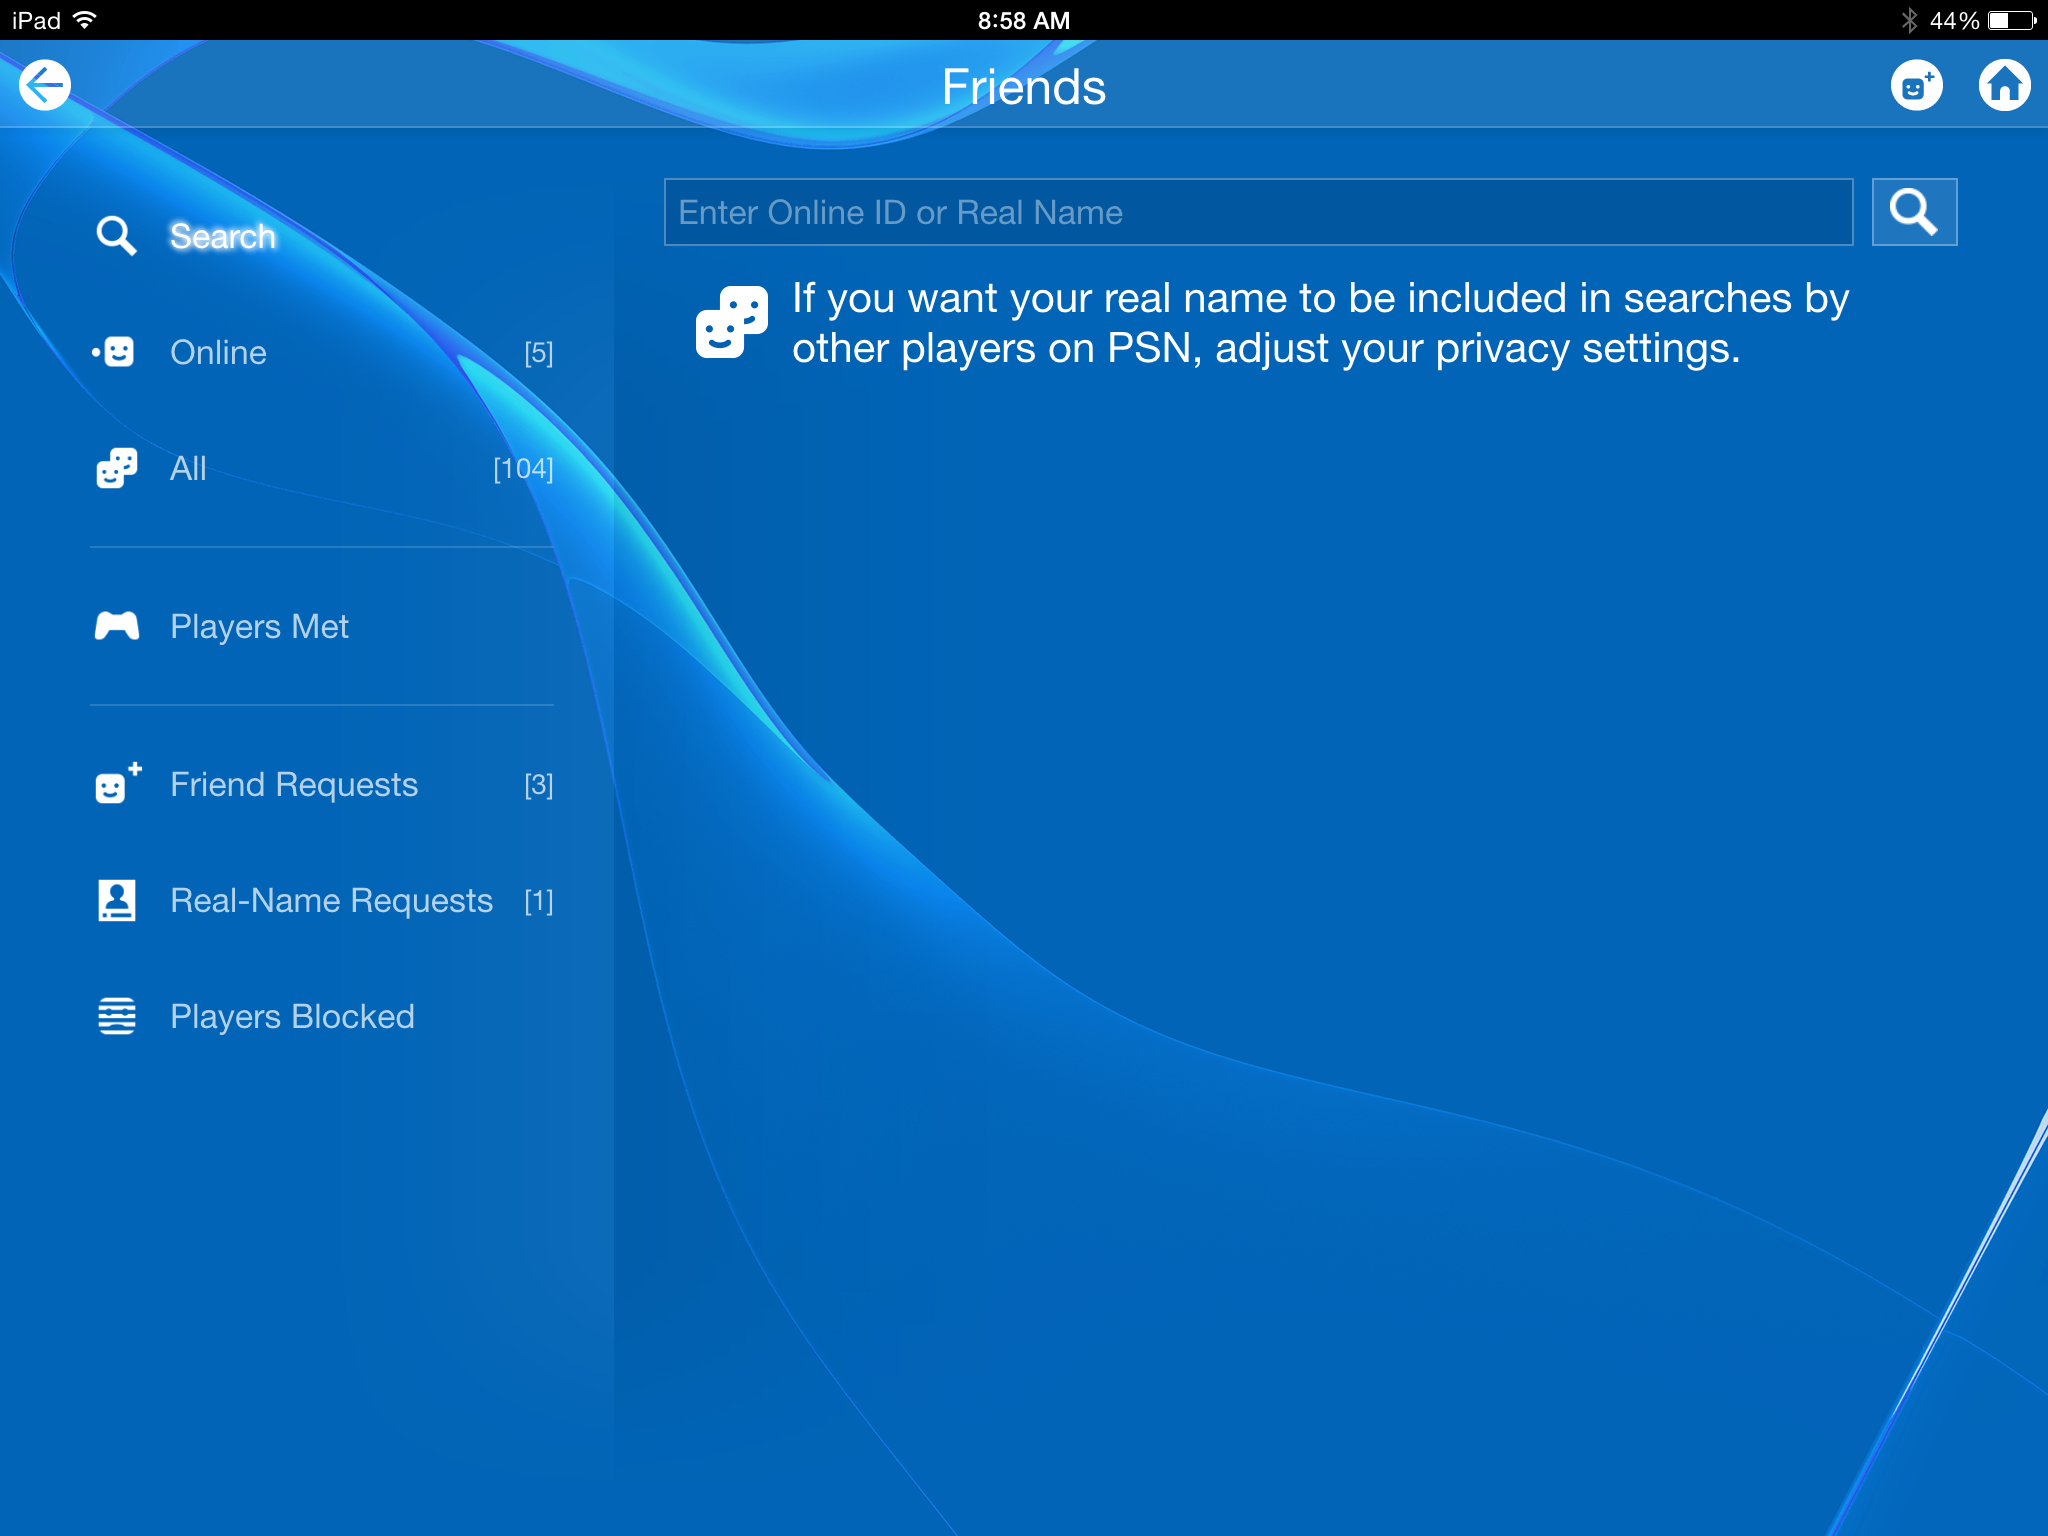The image size is (2048, 1536).
Task: Open Real-Name Requests showing 1 request
Action: [331, 900]
